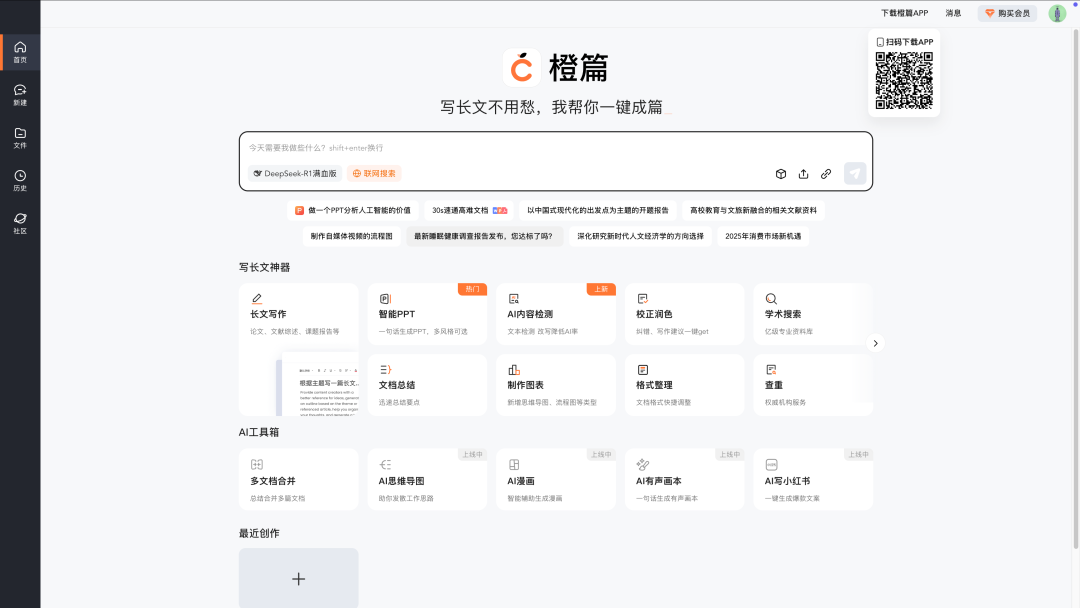The width and height of the screenshot is (1080, 608).
Task: Open the user avatar profile
Action: pyautogui.click(x=1057, y=13)
